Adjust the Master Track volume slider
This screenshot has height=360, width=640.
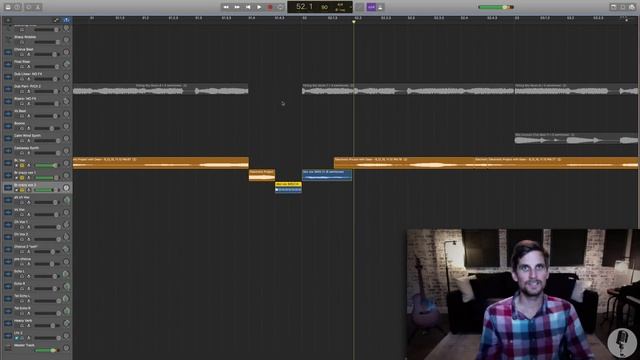47,350
